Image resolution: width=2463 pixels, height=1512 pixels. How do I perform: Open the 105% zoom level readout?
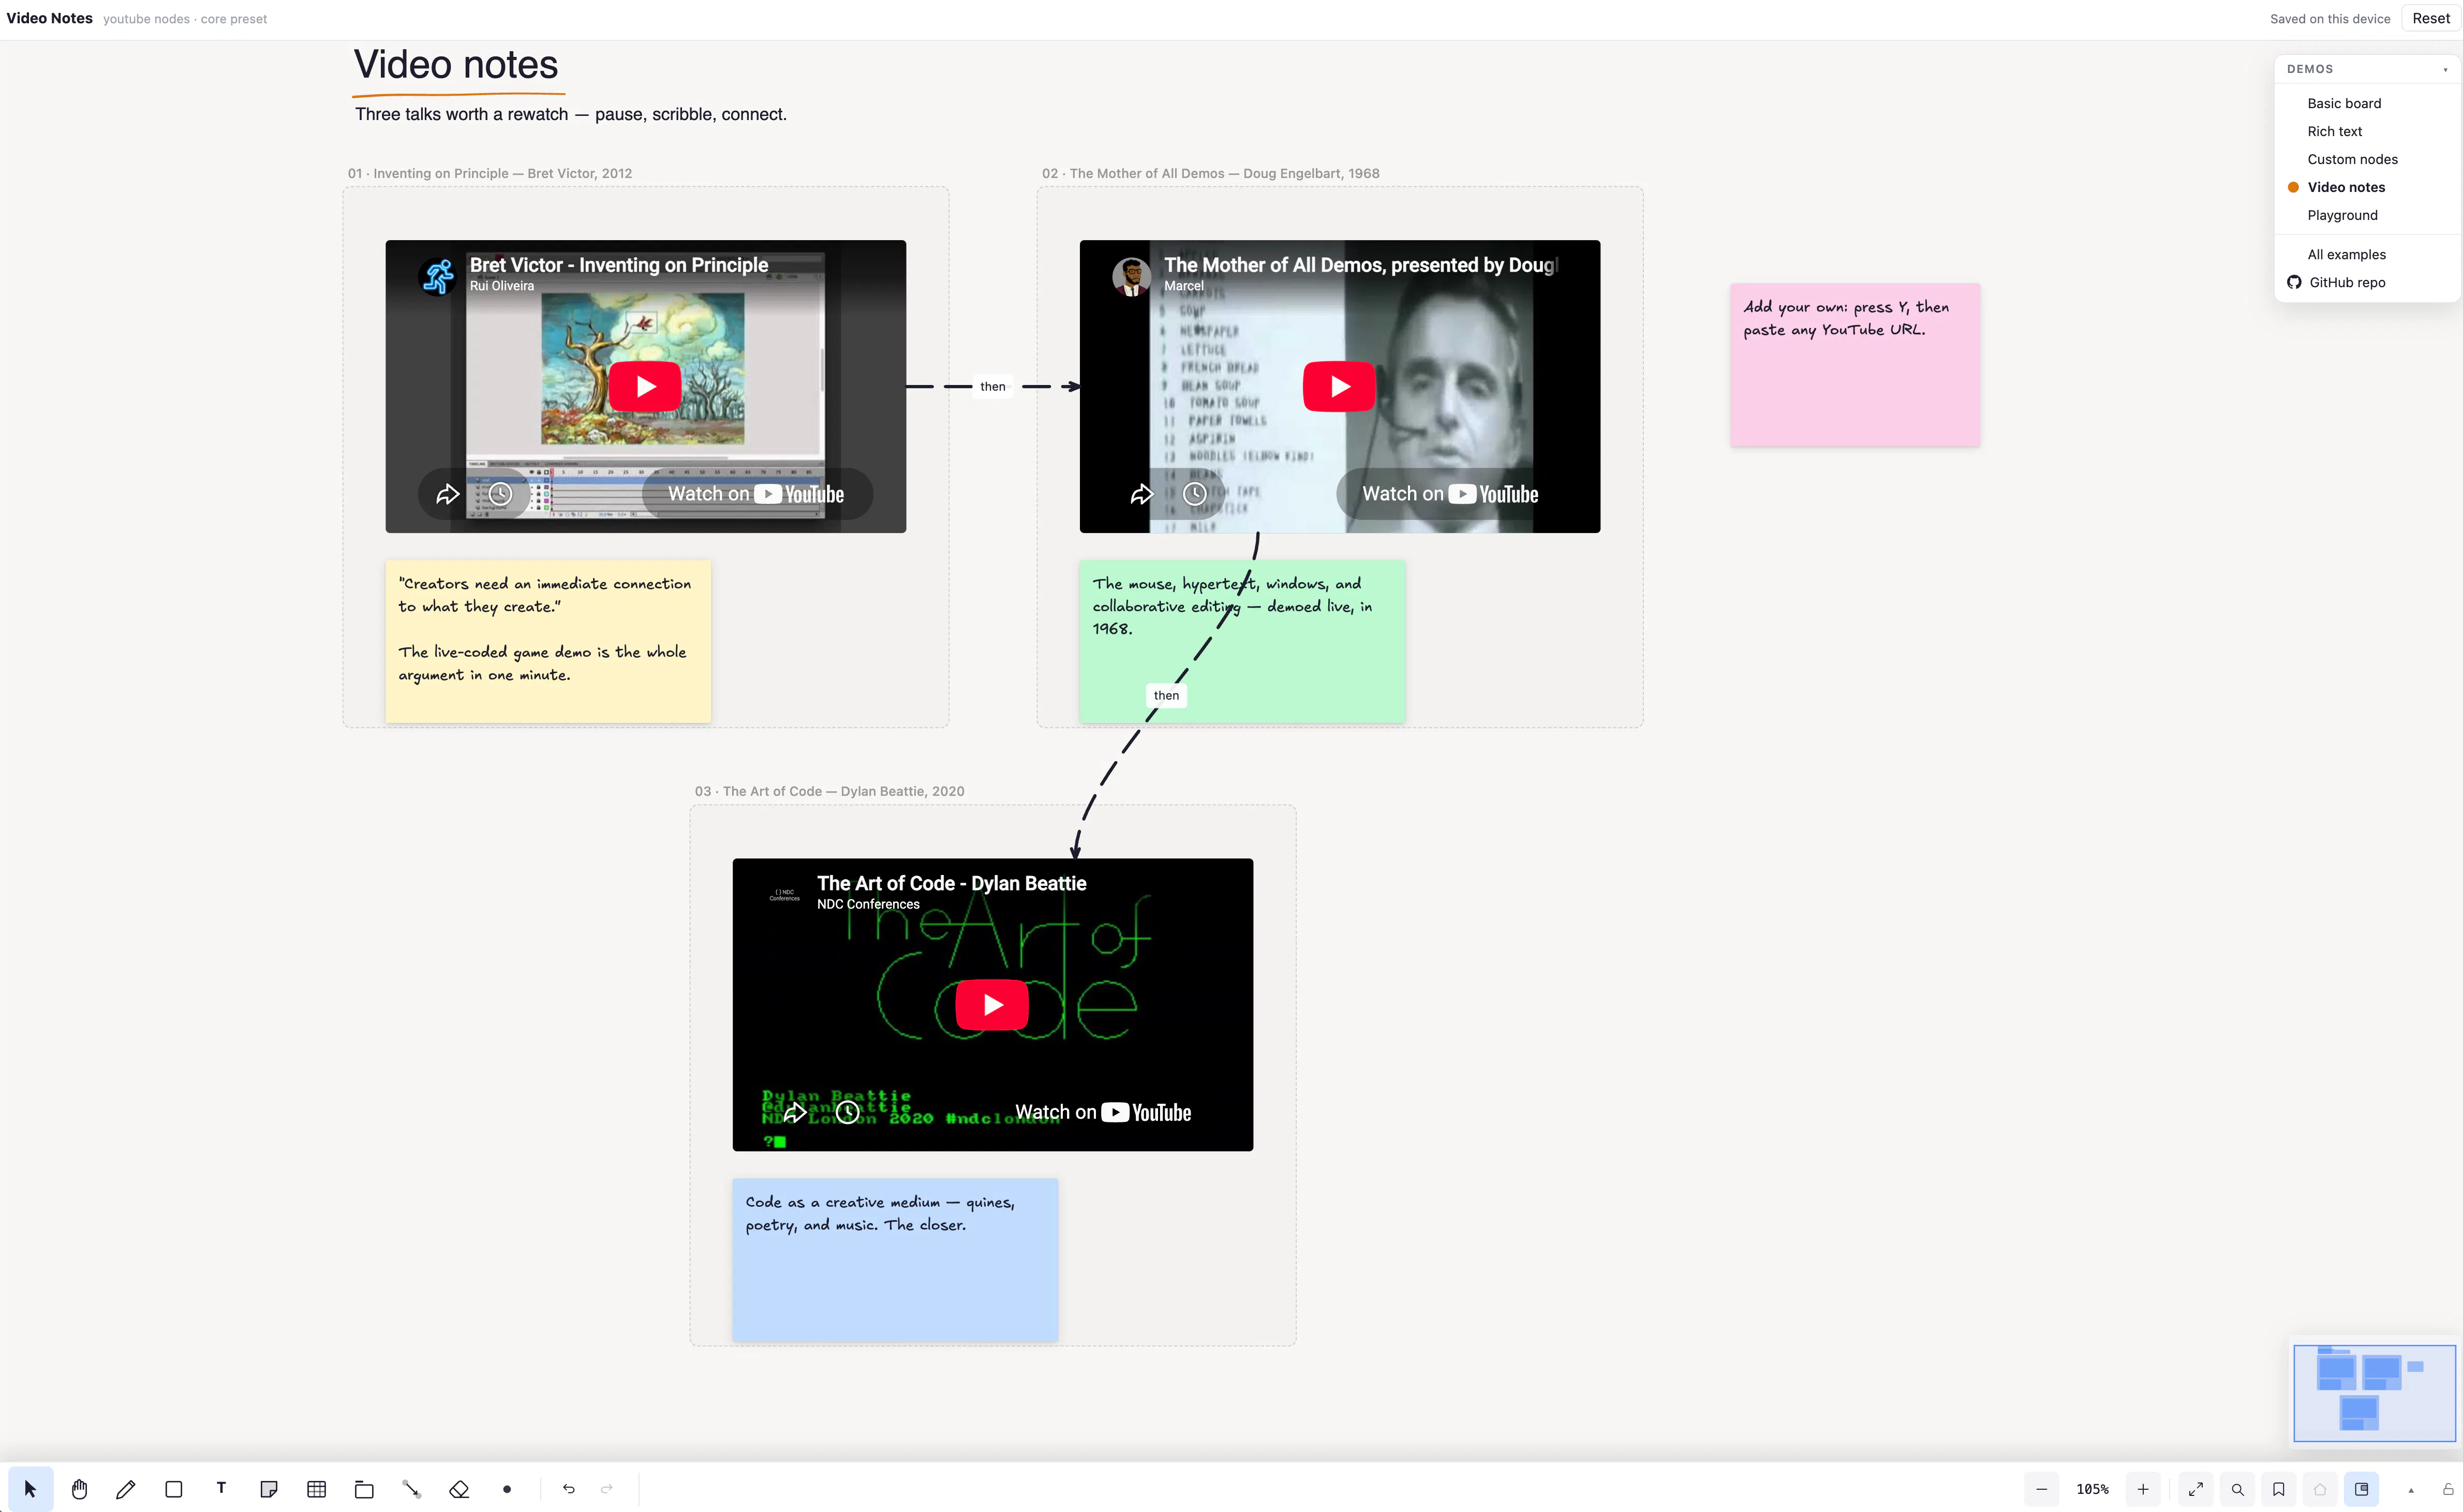tap(2092, 1489)
